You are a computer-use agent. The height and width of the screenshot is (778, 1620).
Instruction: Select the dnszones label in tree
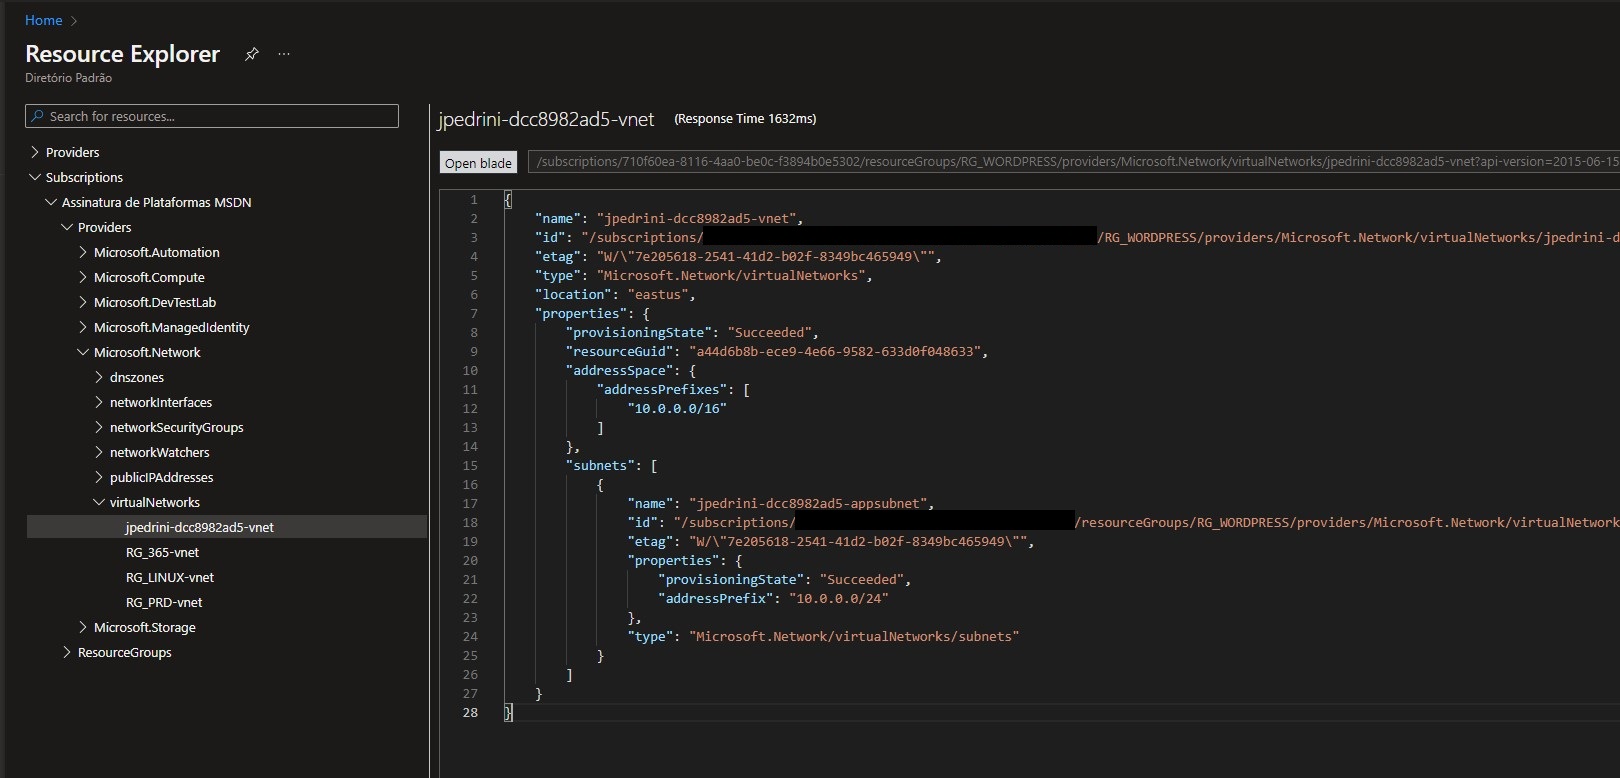137,377
